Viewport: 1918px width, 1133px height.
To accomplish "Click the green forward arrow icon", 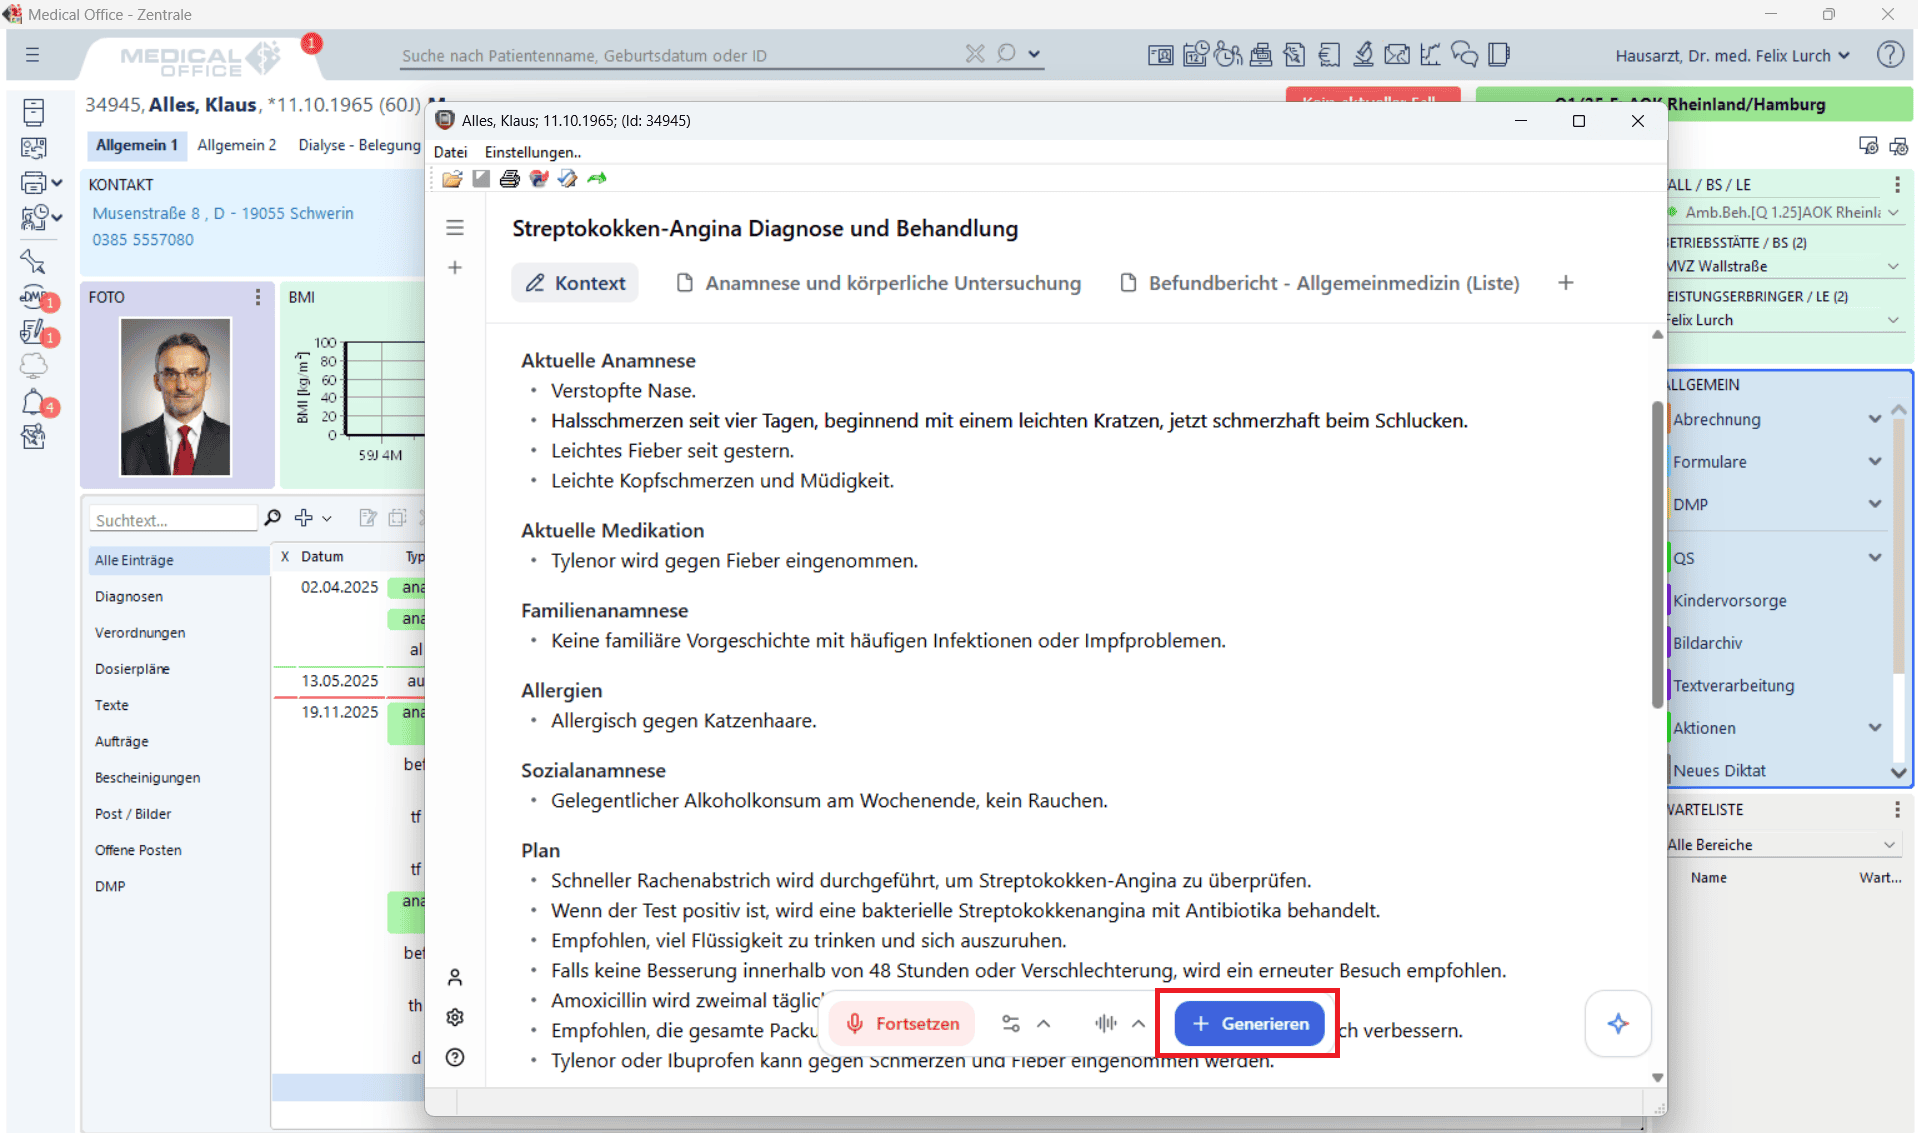I will click(597, 179).
